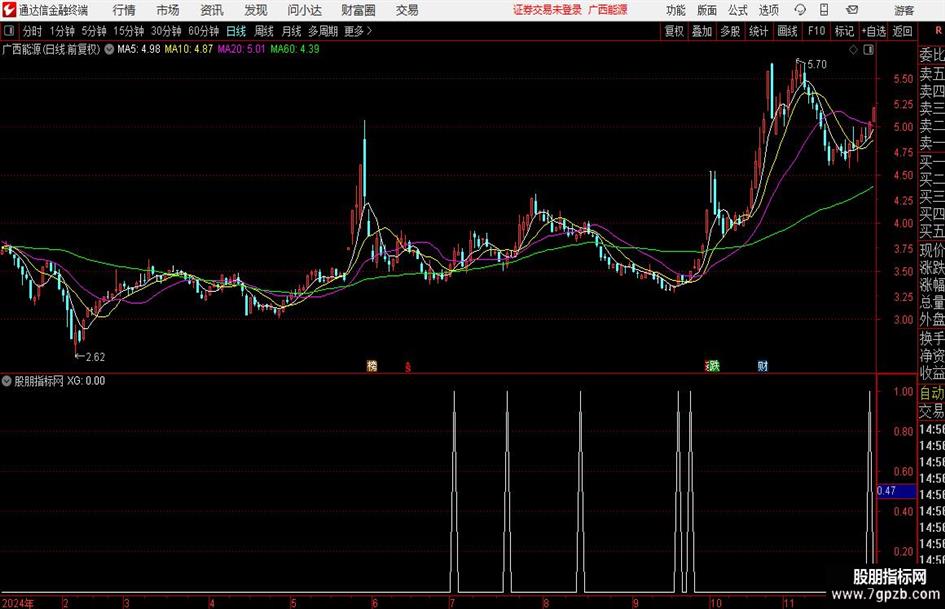Click the 多股 toolbar button

coord(730,31)
